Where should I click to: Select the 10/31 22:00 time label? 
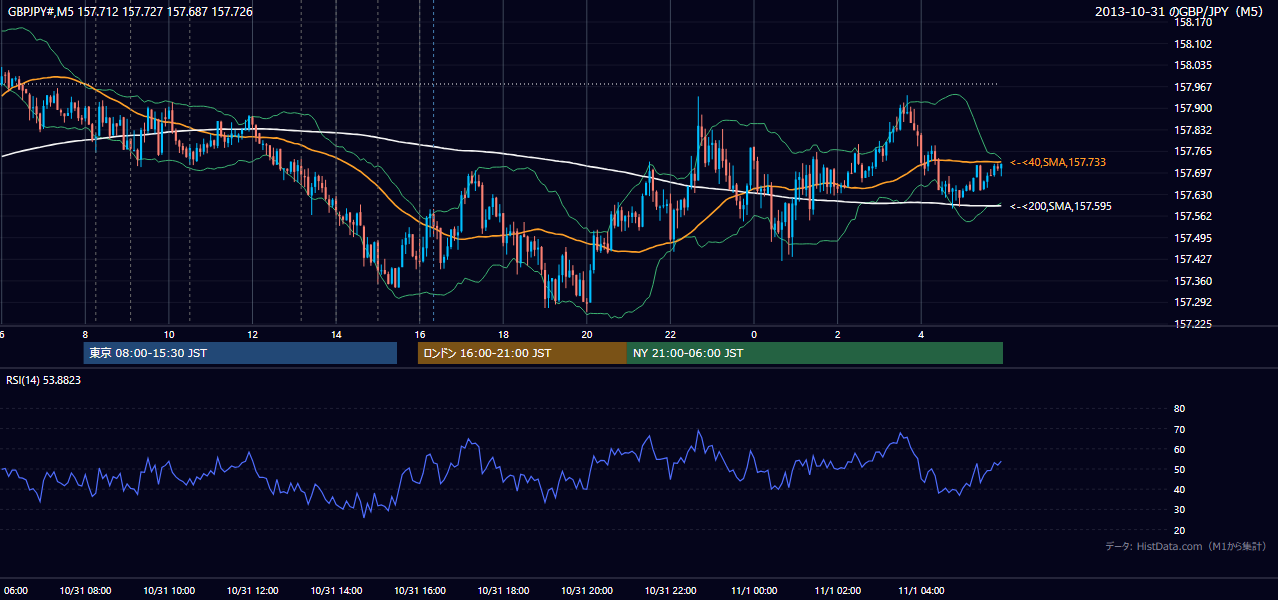click(x=670, y=591)
